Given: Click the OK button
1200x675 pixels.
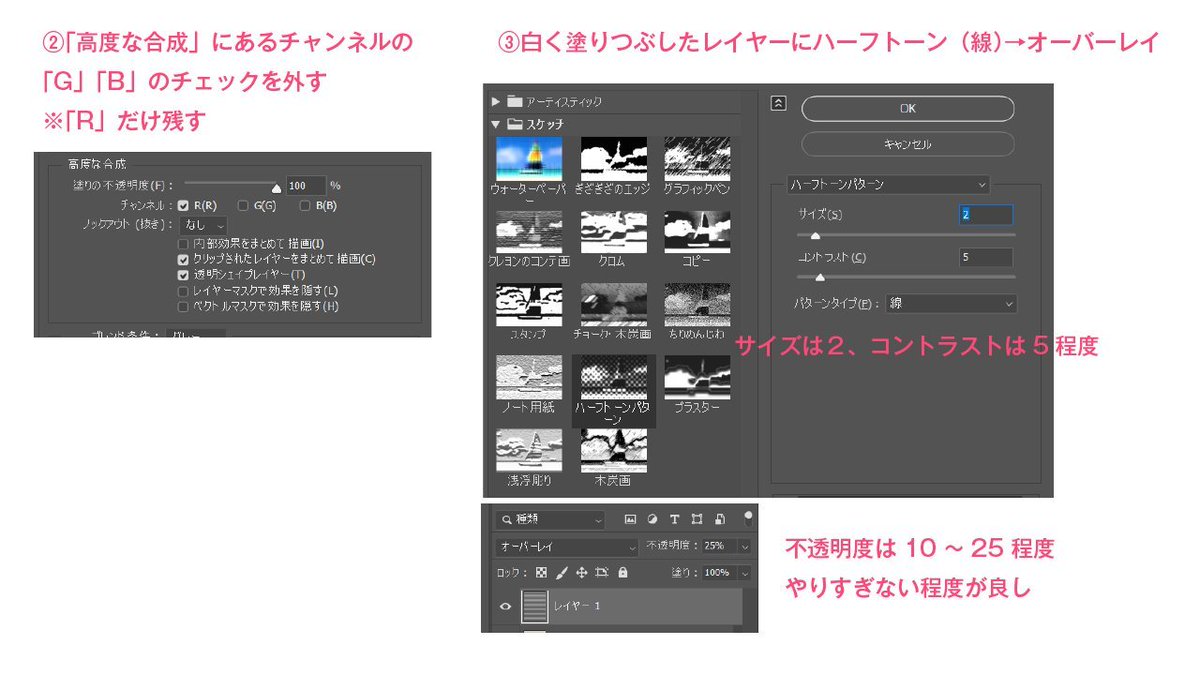Looking at the screenshot, I should tap(908, 108).
